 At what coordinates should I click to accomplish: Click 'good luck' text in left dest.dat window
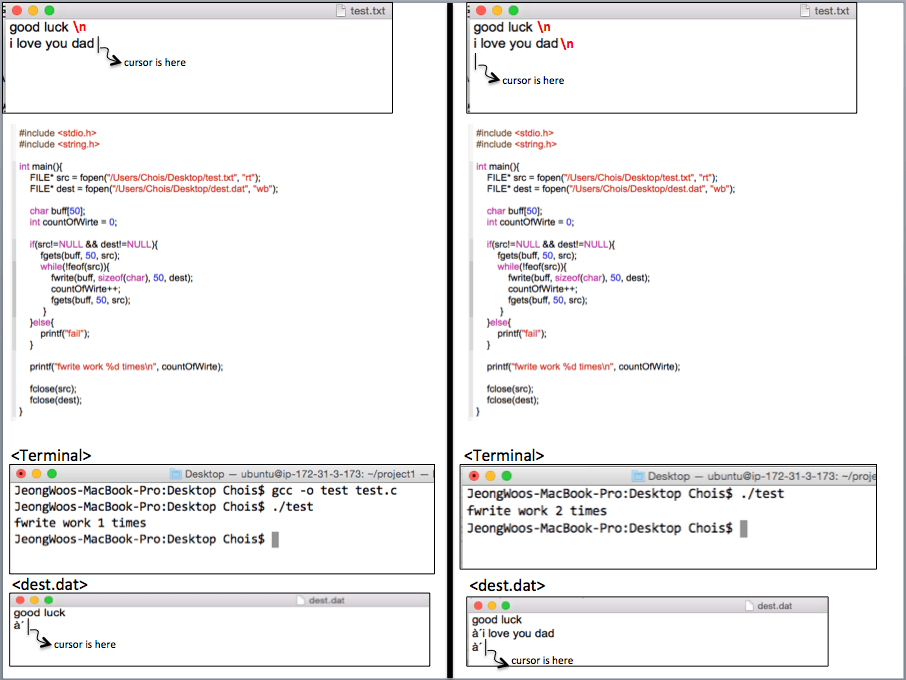click(x=40, y=613)
